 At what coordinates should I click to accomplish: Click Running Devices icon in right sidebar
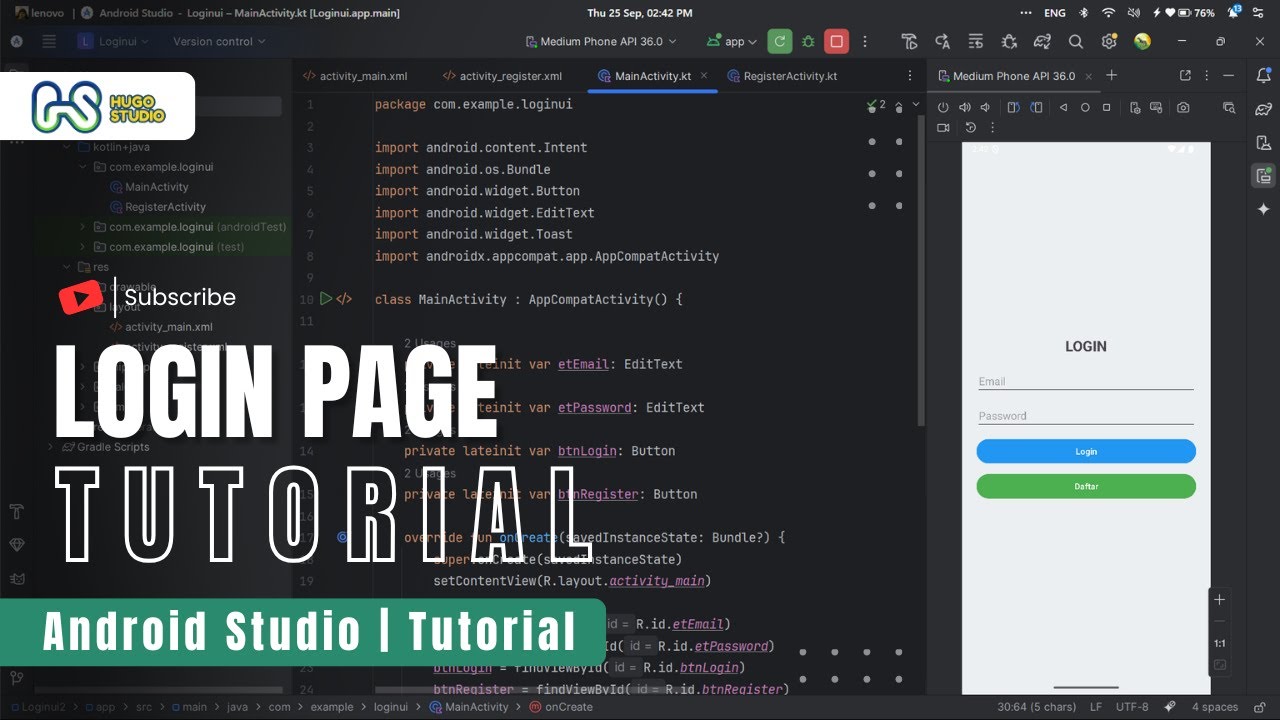(1264, 176)
